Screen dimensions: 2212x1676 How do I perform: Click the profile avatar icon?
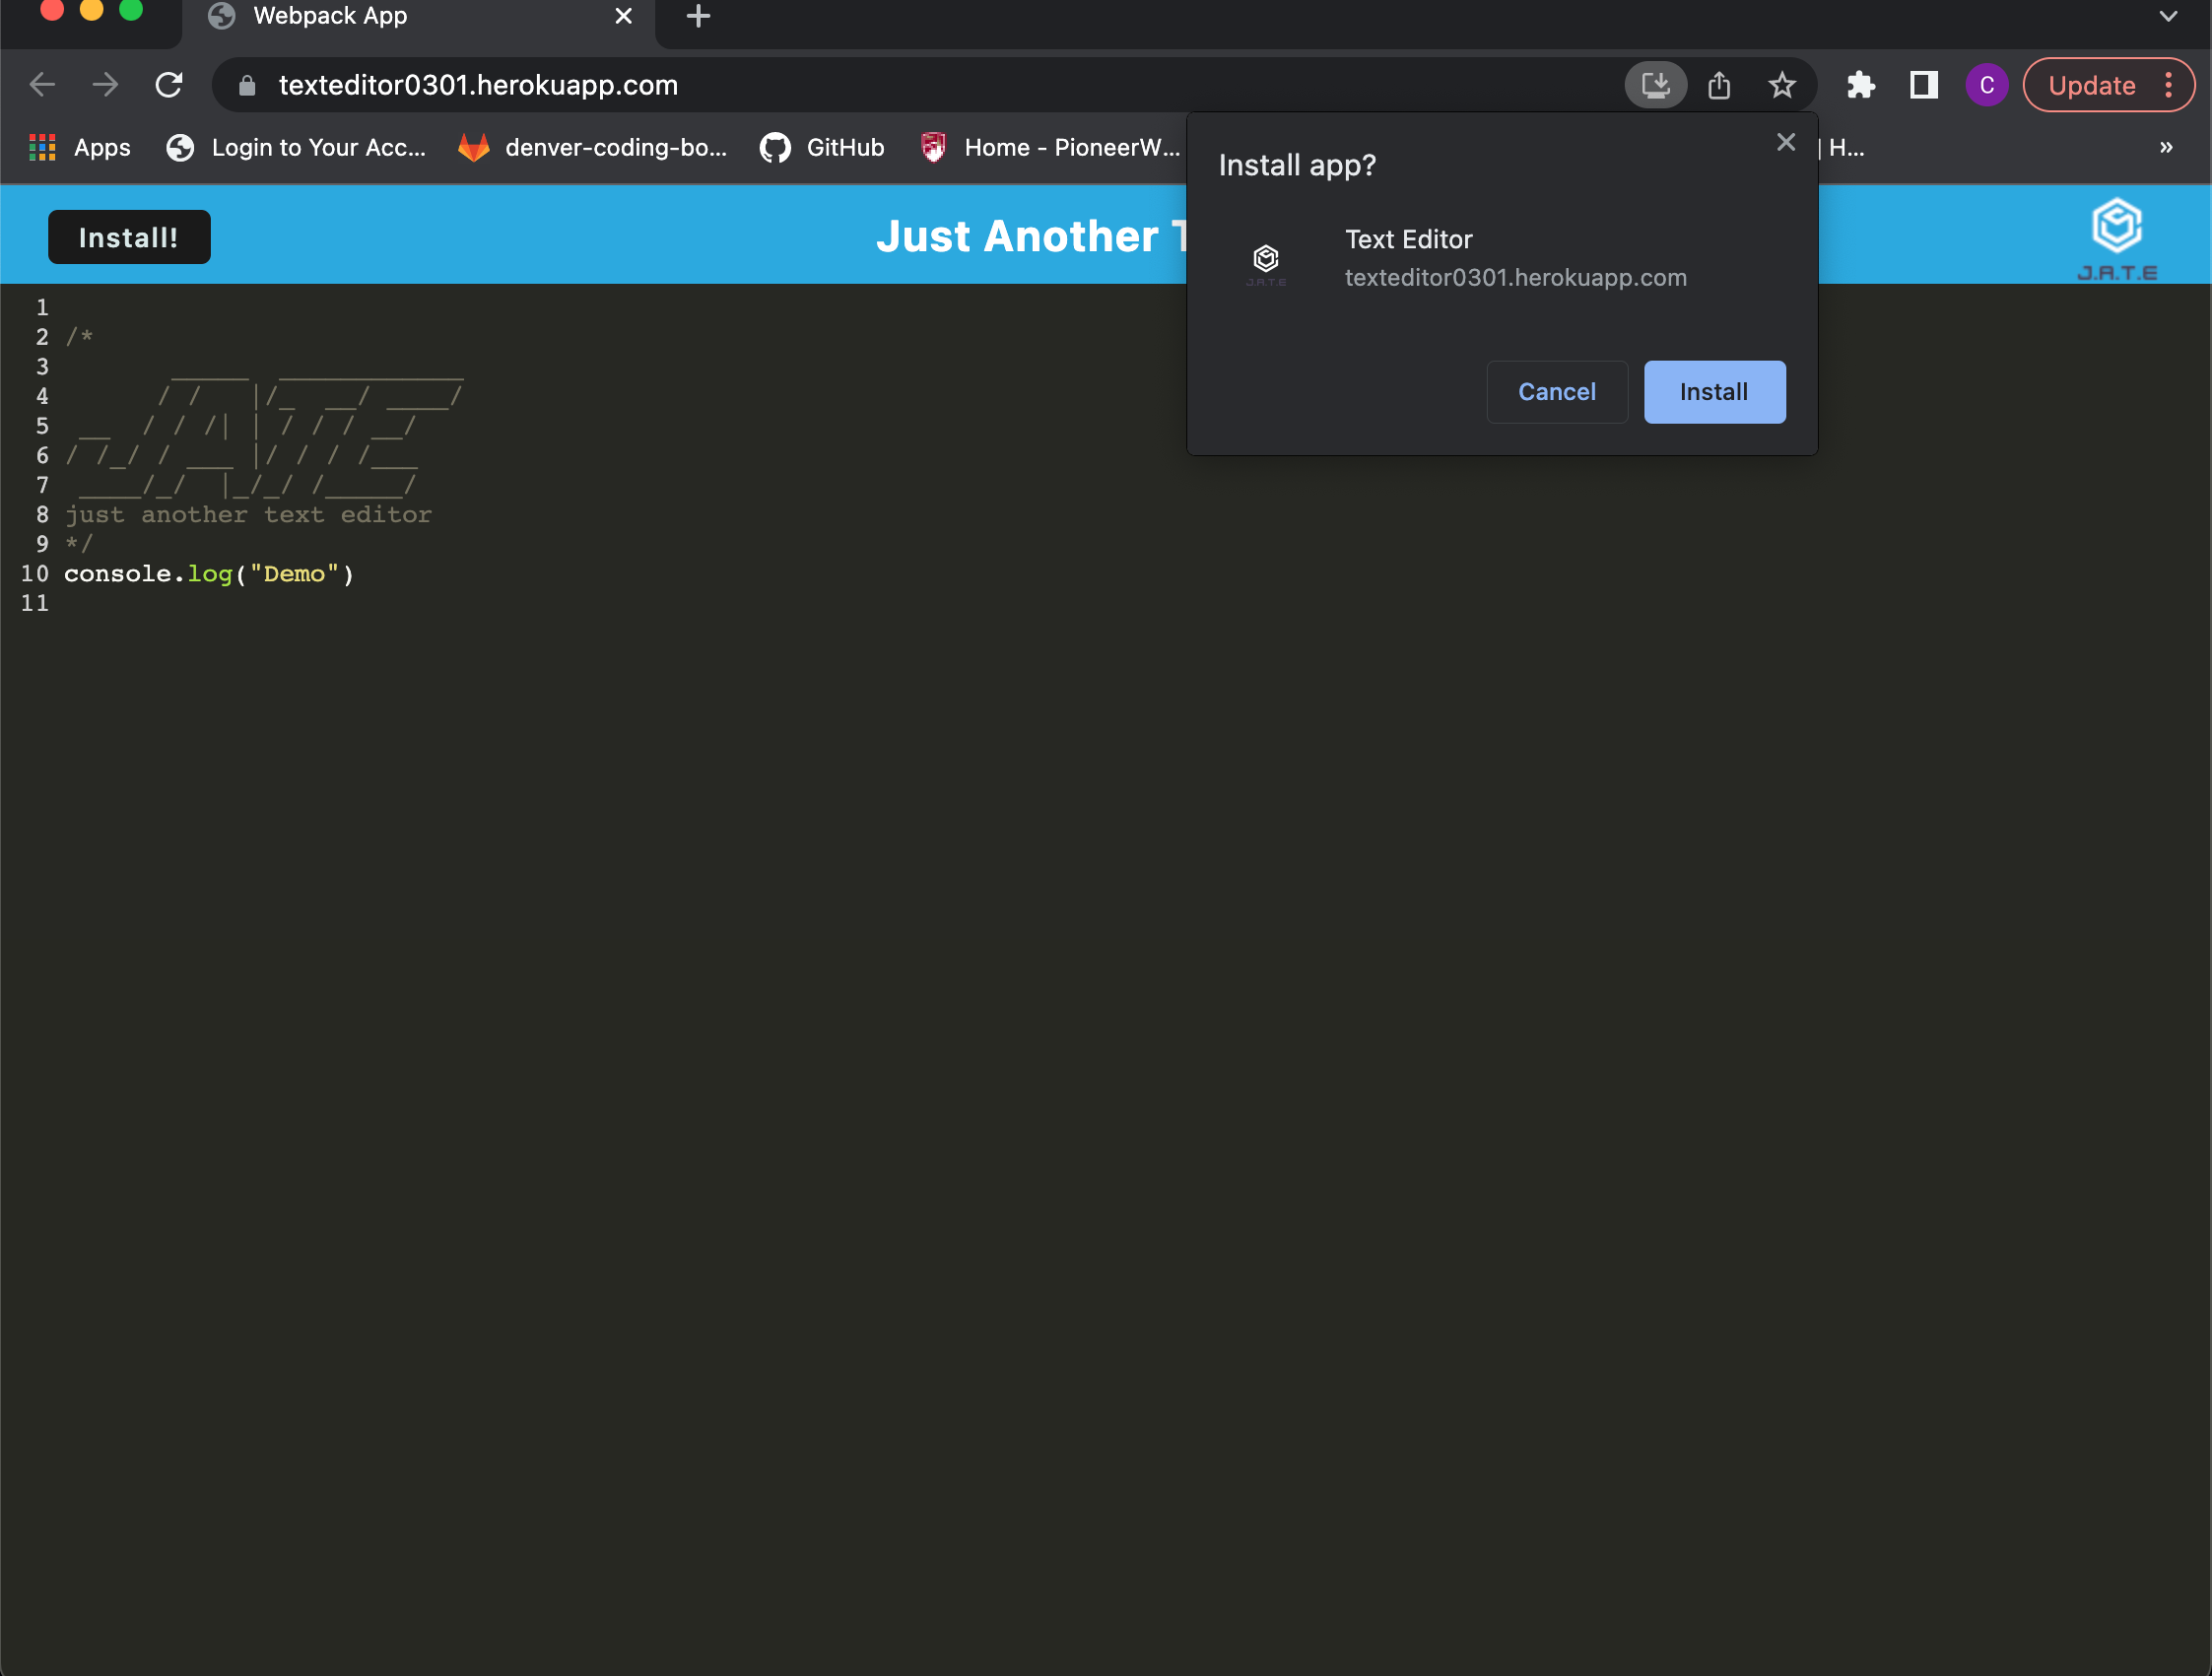click(1987, 85)
